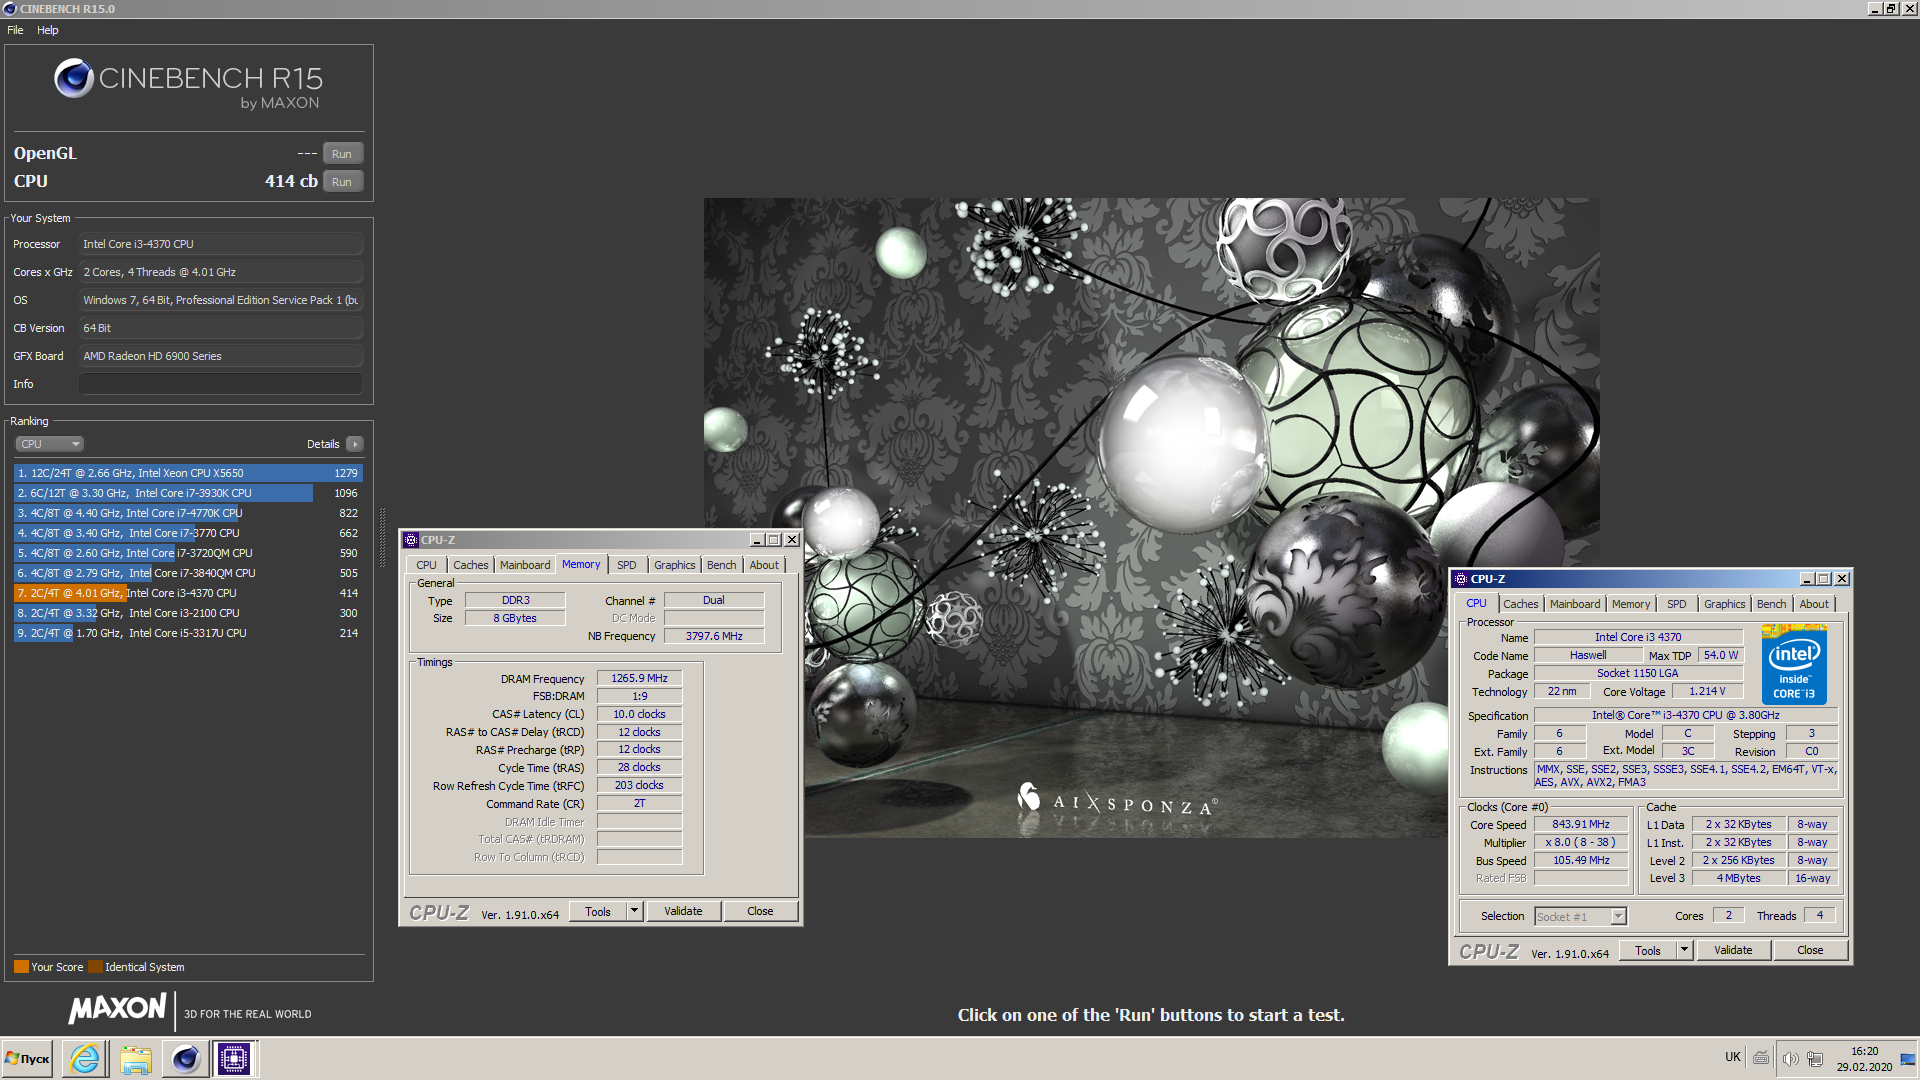Click Core Speed value 843.91 MHz
This screenshot has height=1080, width=1920.
point(1581,825)
